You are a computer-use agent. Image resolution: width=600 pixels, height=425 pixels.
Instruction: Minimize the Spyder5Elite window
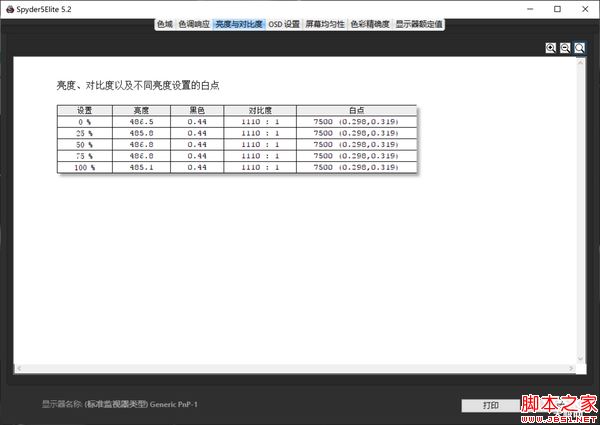pyautogui.click(x=530, y=9)
